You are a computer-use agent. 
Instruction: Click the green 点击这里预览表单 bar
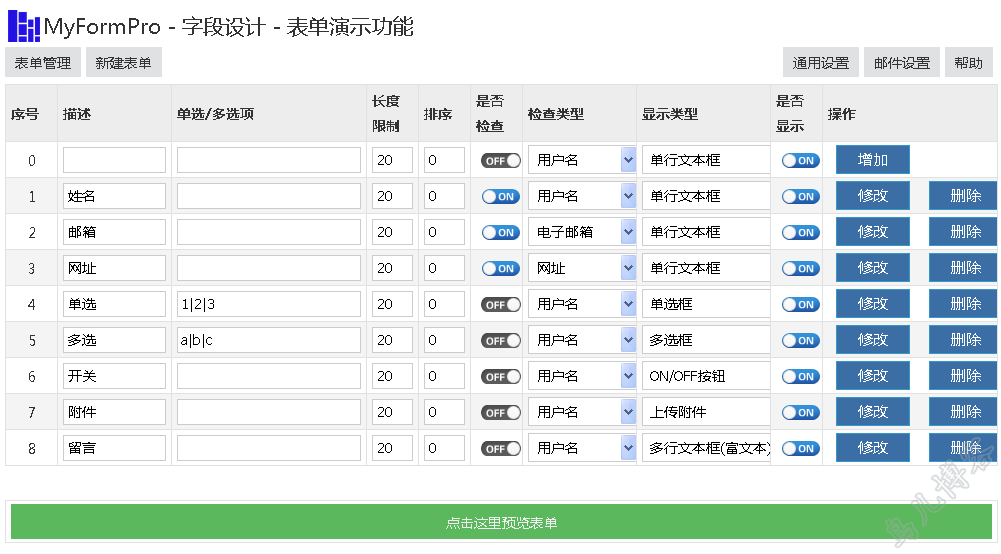tap(501, 523)
